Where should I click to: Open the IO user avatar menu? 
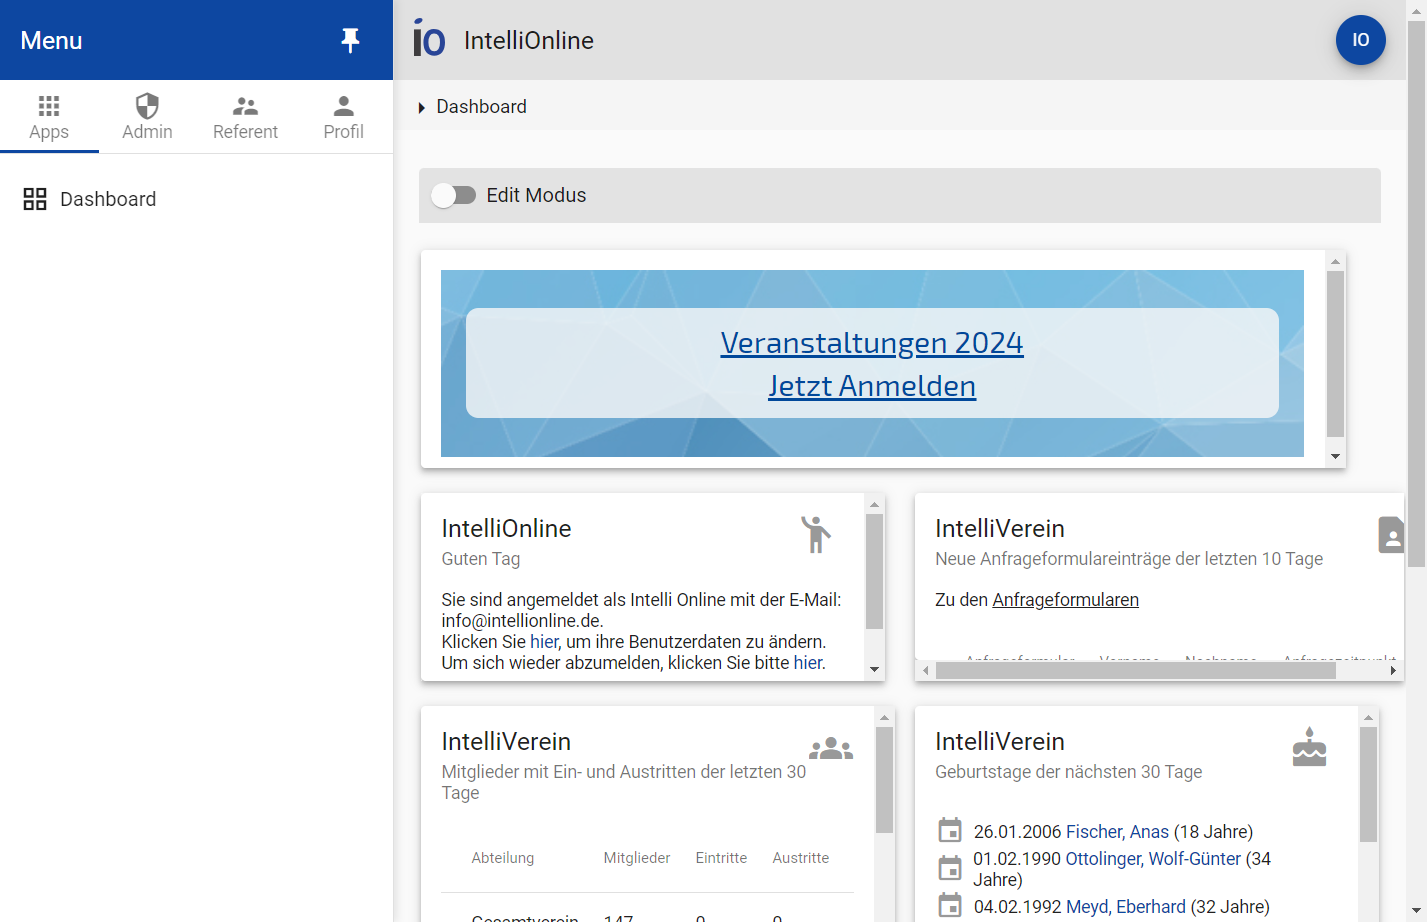1360,40
